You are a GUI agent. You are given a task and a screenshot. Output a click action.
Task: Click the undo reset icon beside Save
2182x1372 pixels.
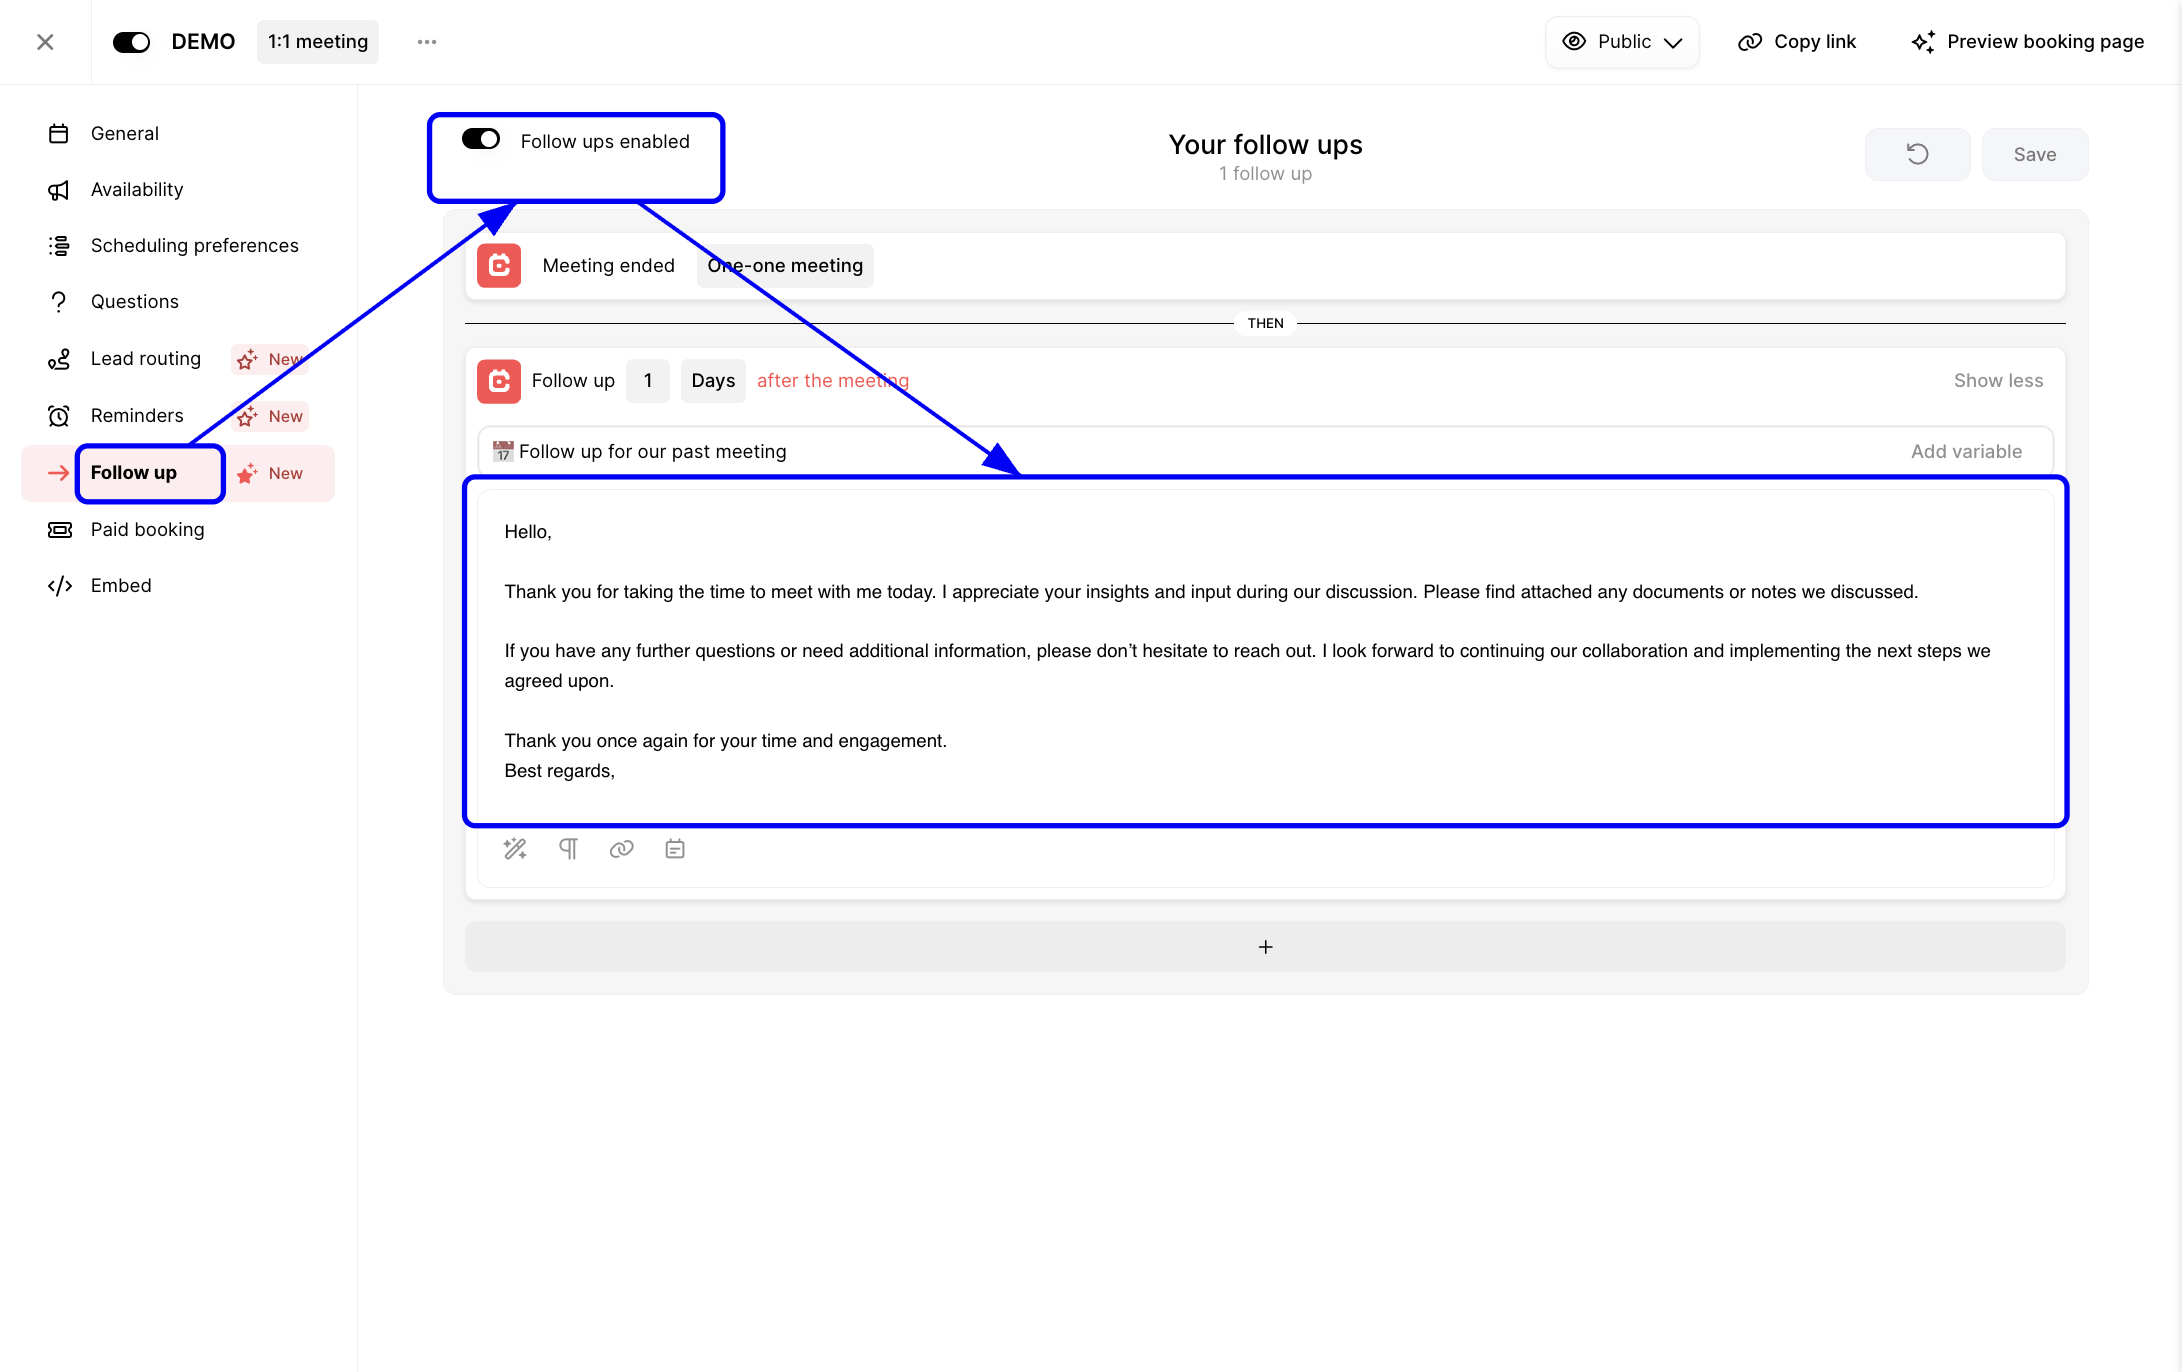click(x=1917, y=154)
